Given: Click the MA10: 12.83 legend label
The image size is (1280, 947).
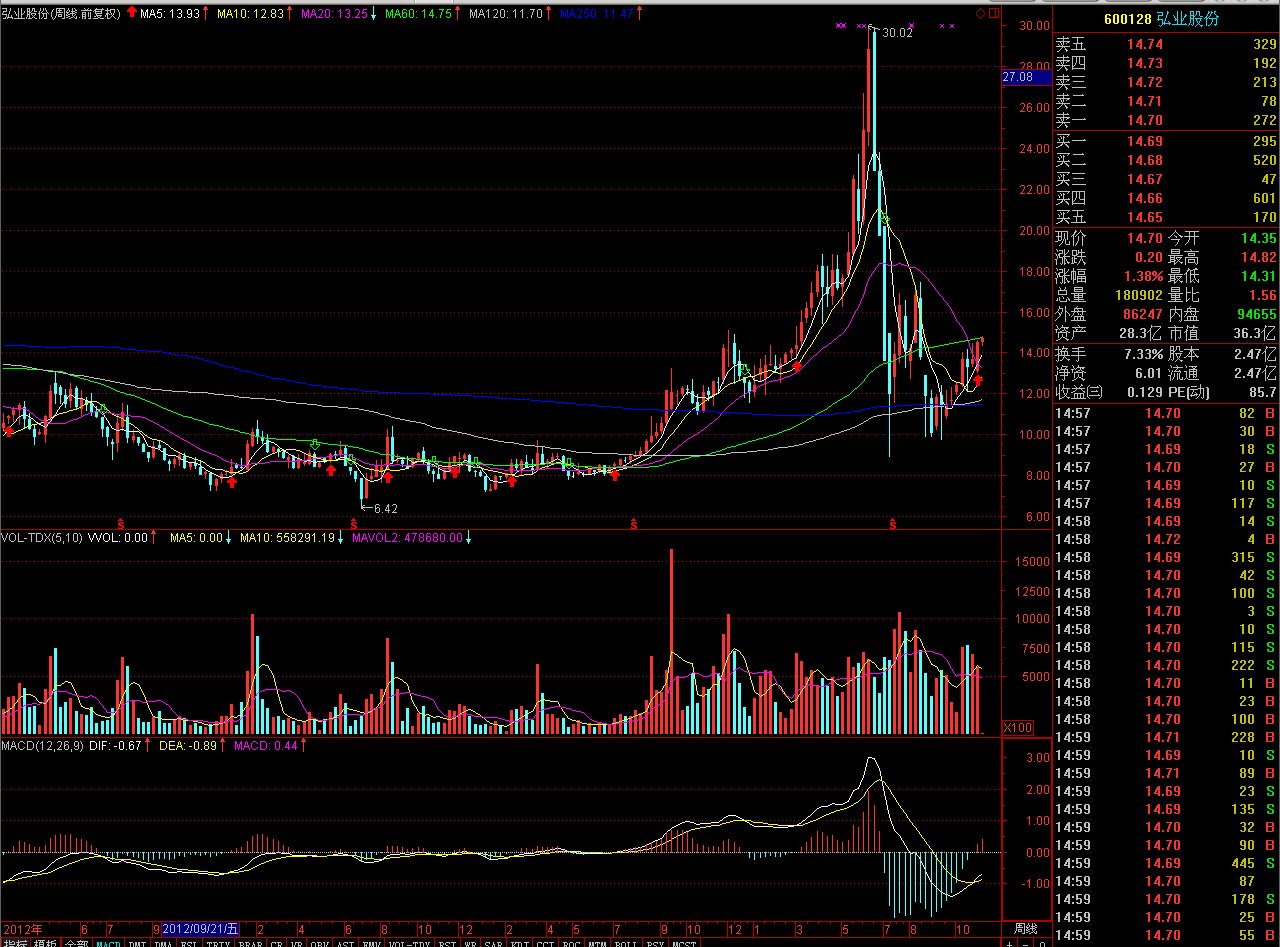Looking at the screenshot, I should 250,14.
